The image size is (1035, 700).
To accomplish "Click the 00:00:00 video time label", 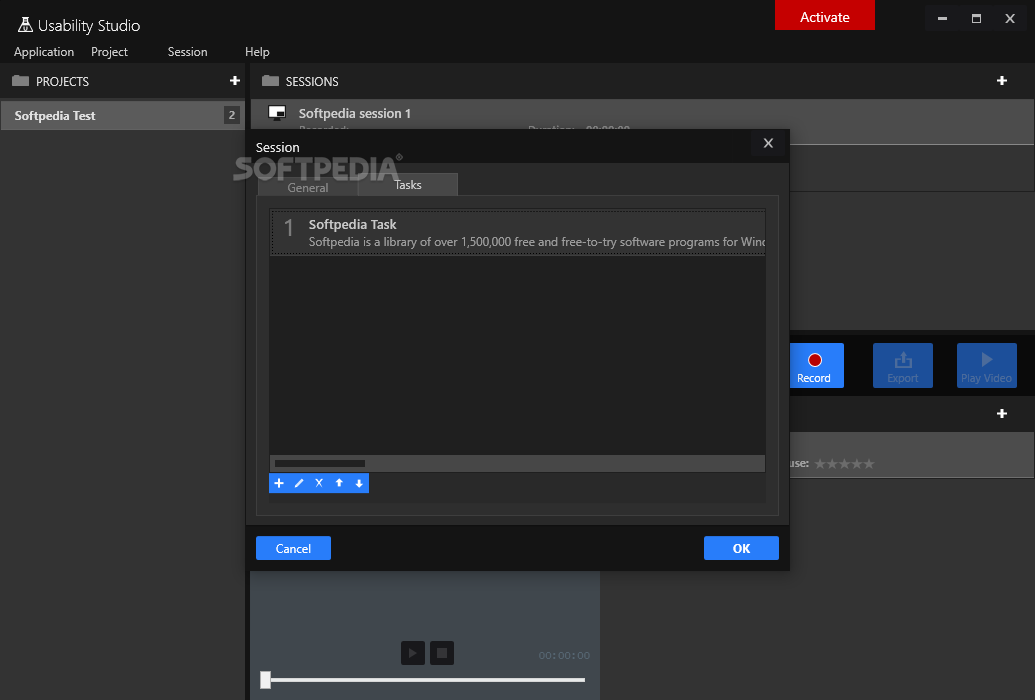I will click(564, 656).
